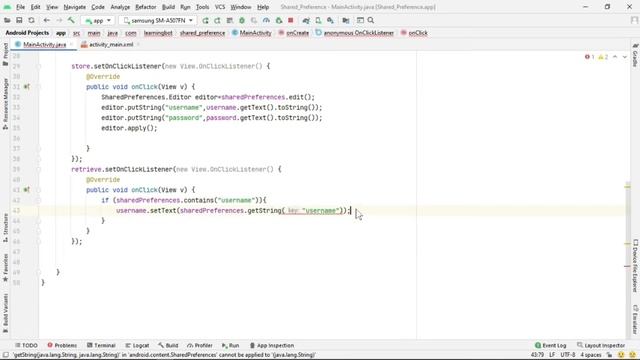This screenshot has width=640, height=360.
Task: Open the Build menu
Action: (x=168, y=7)
